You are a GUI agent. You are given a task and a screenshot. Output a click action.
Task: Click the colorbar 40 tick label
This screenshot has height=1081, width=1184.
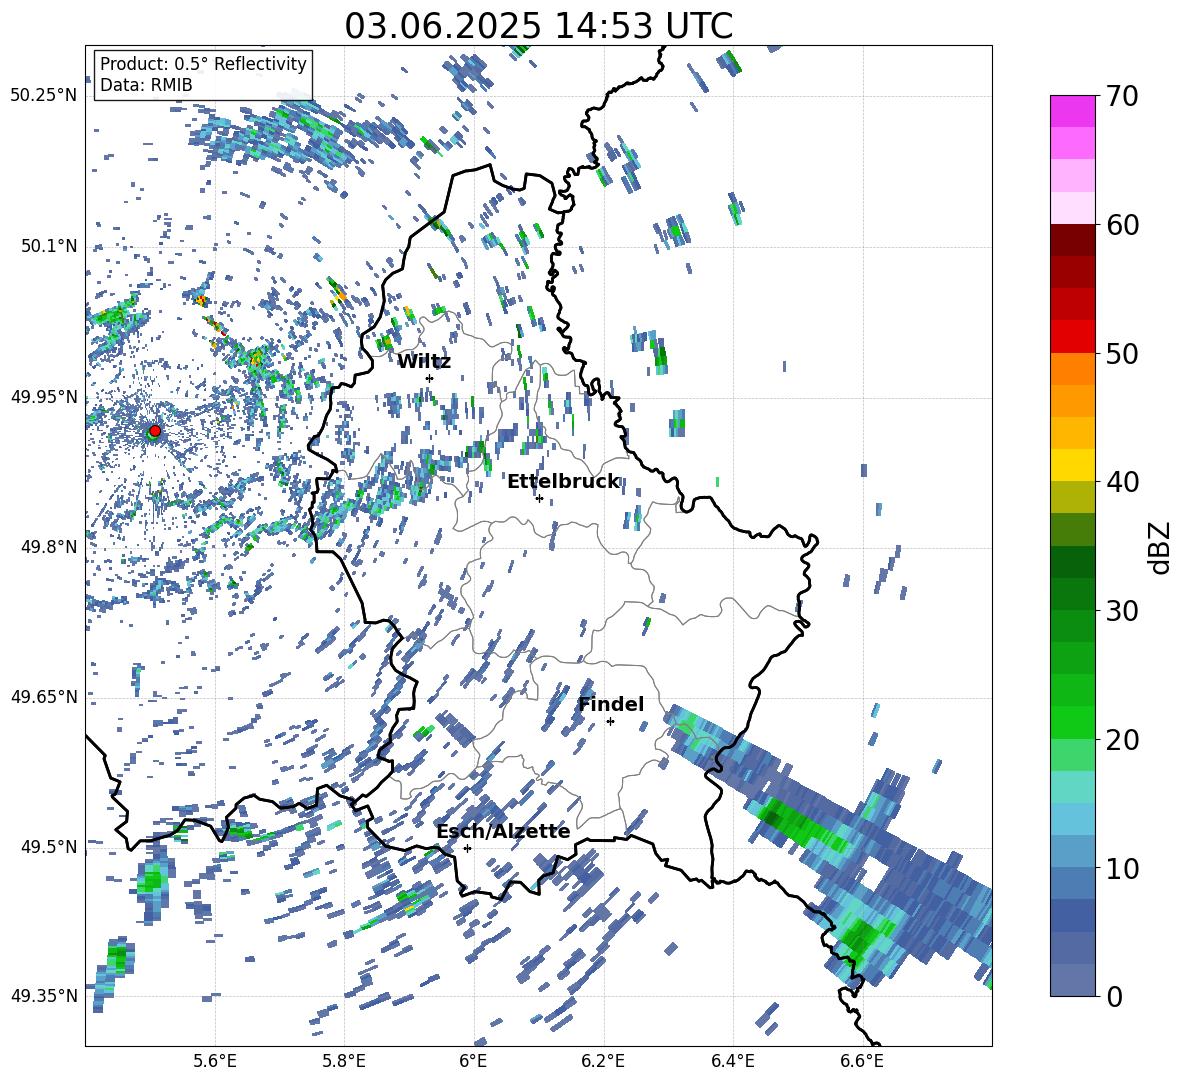pyautogui.click(x=1122, y=482)
